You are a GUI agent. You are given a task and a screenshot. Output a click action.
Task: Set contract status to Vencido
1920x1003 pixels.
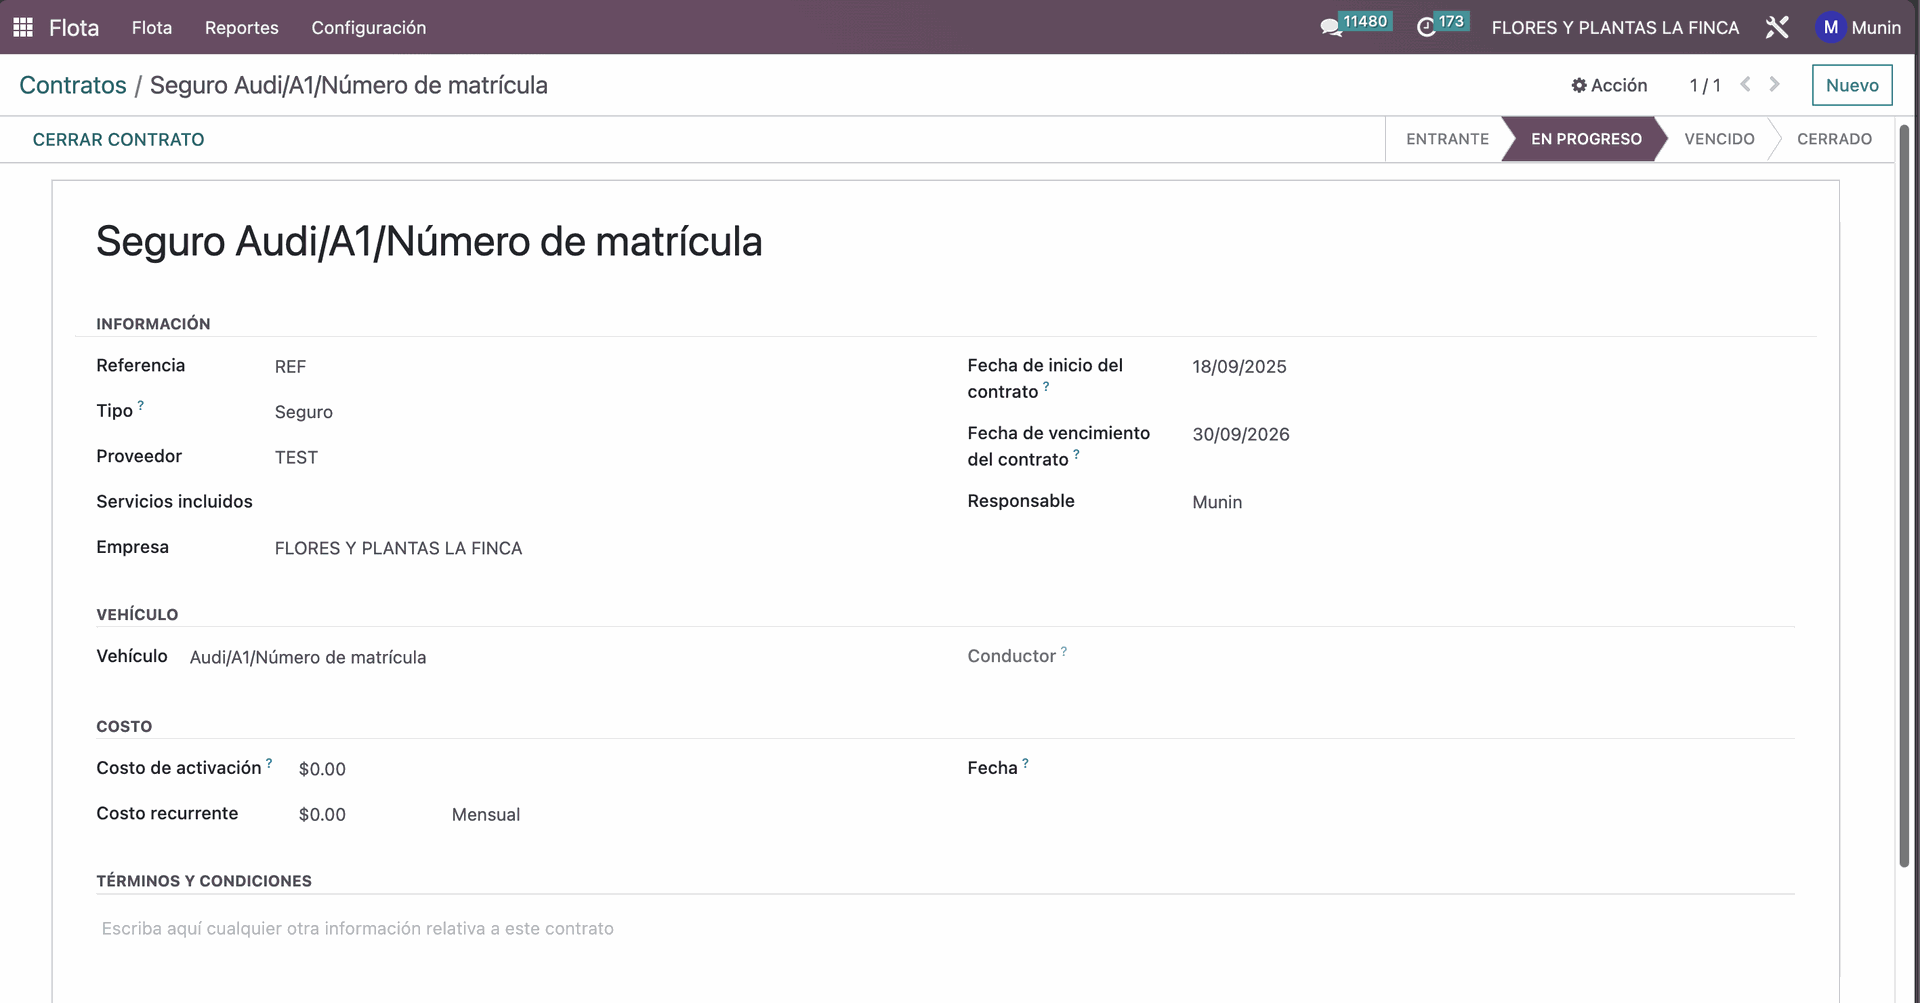[x=1719, y=139]
